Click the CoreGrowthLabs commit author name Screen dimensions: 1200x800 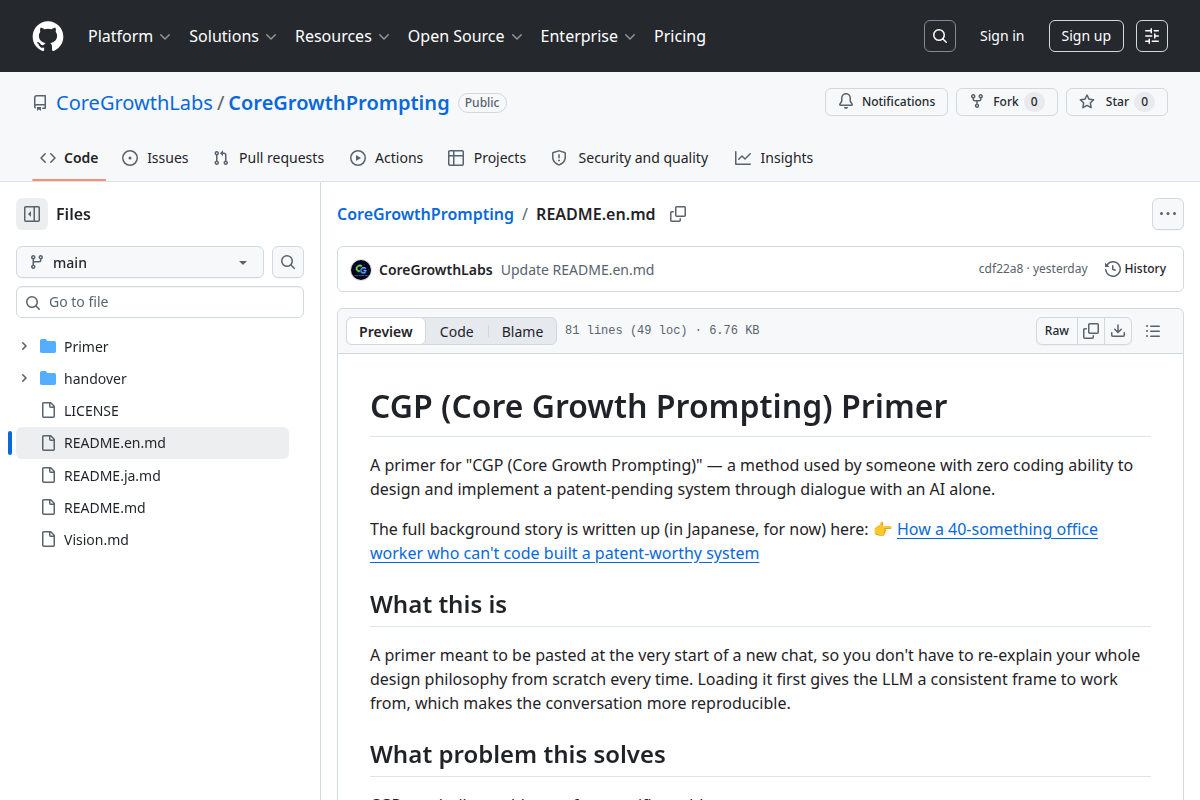tap(436, 270)
